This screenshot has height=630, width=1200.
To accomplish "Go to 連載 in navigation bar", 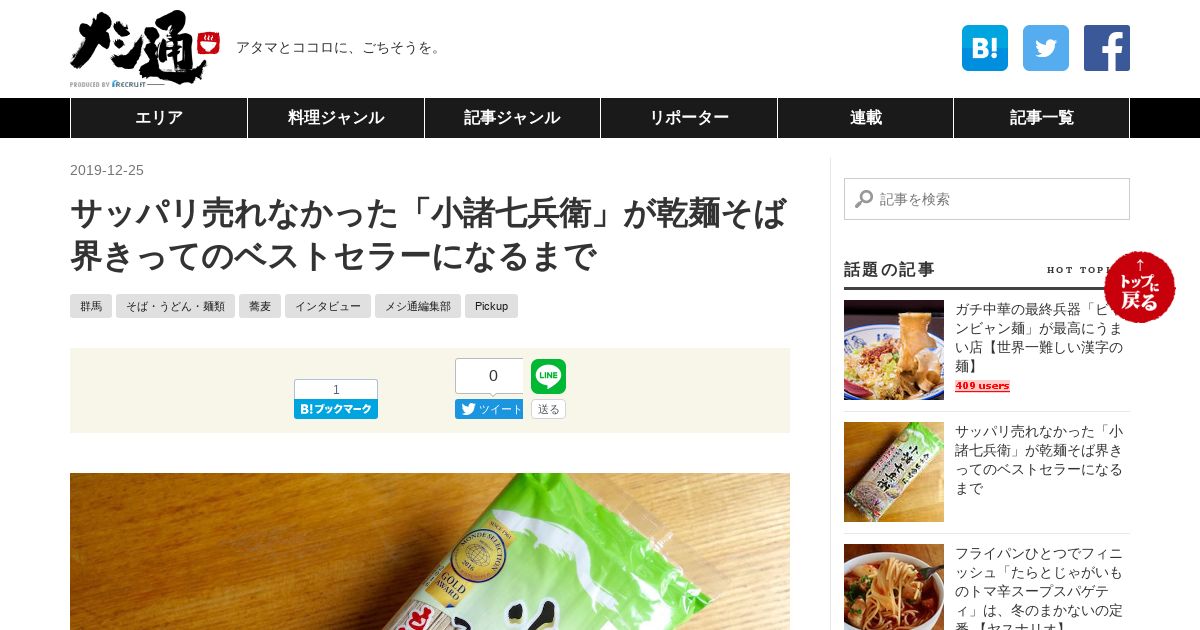I will pyautogui.click(x=866, y=118).
